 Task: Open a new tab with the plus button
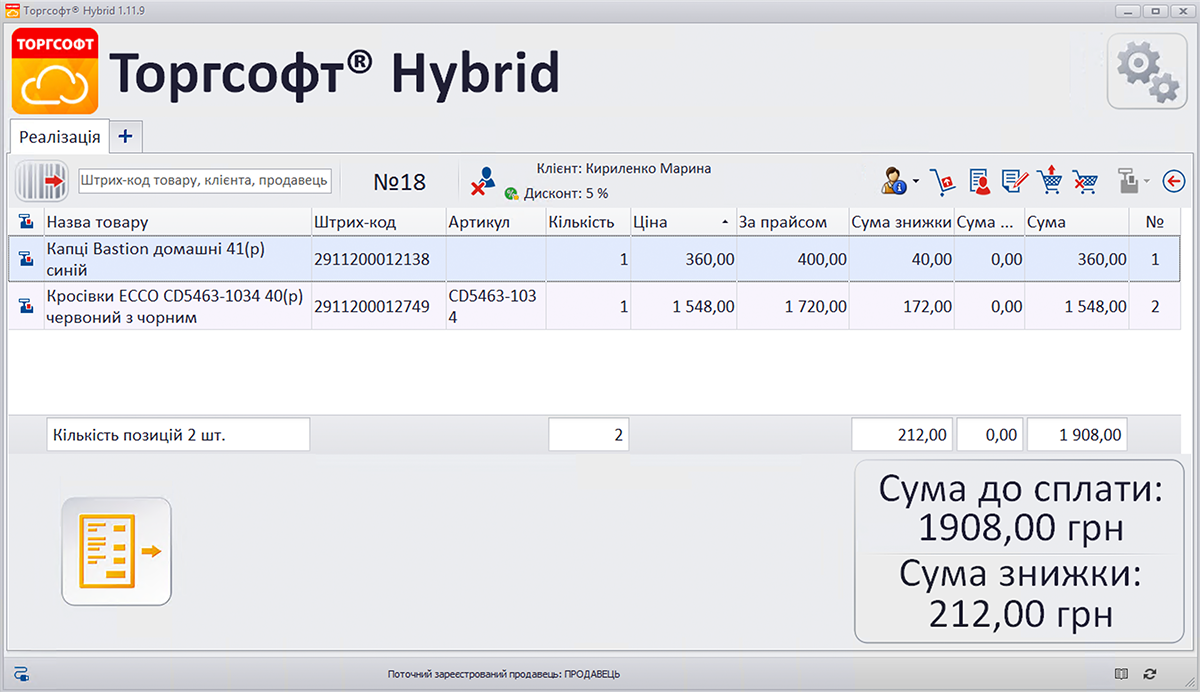point(124,136)
